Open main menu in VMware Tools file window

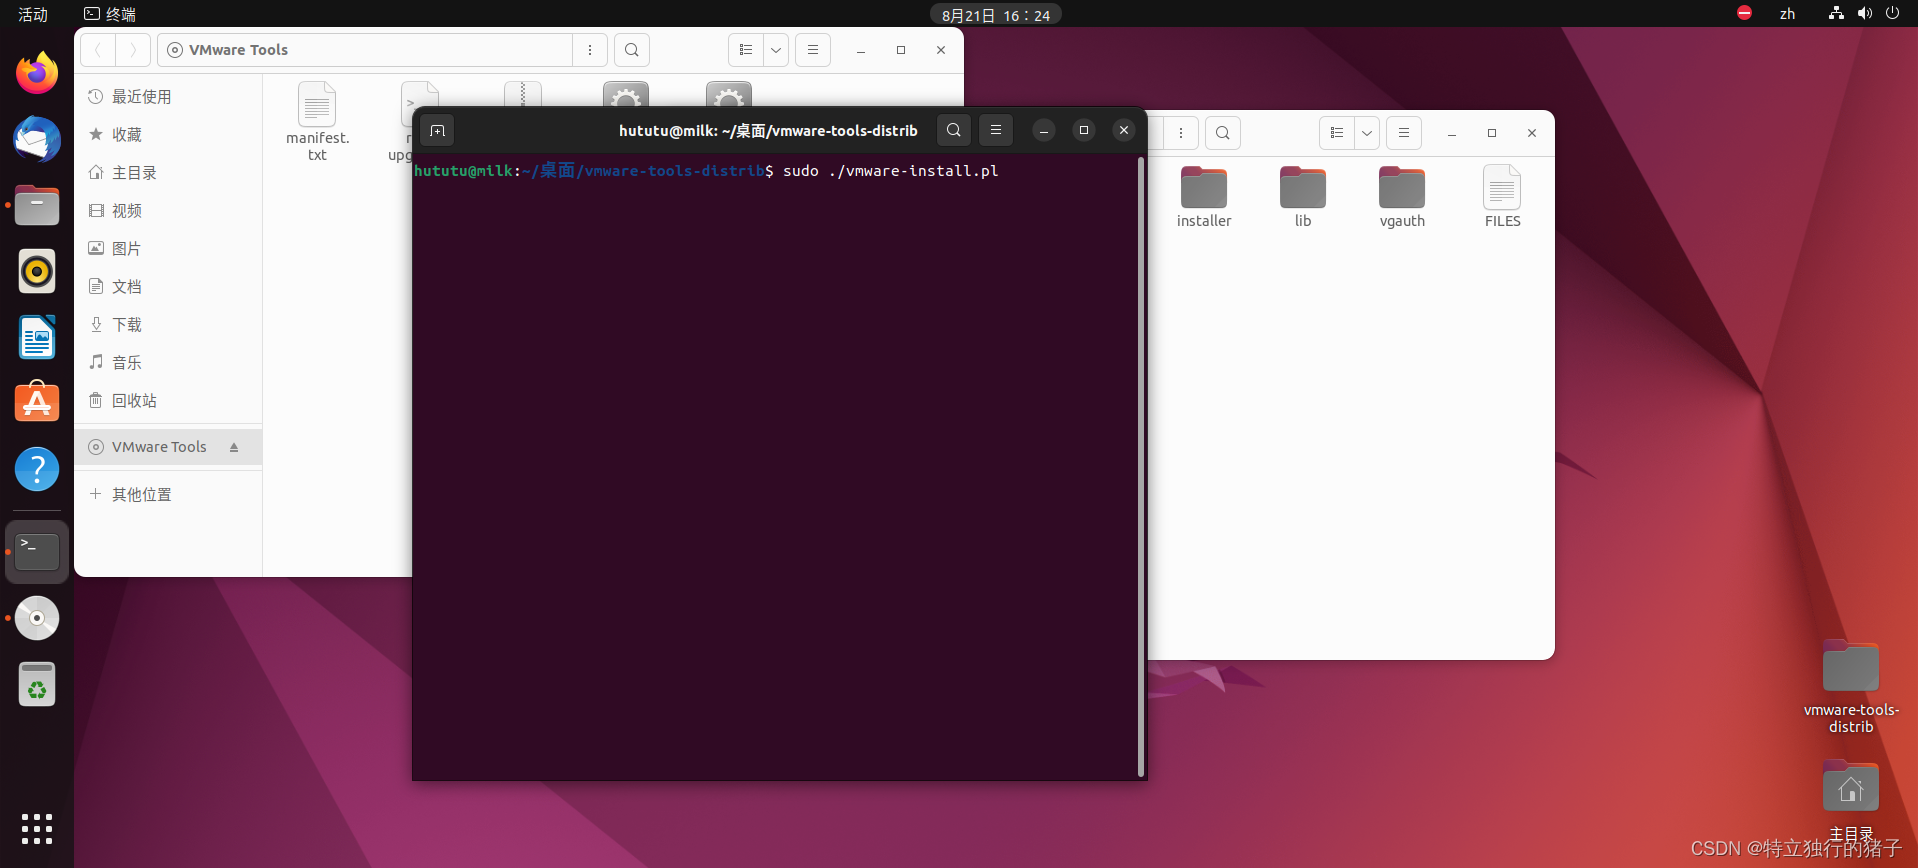813,50
